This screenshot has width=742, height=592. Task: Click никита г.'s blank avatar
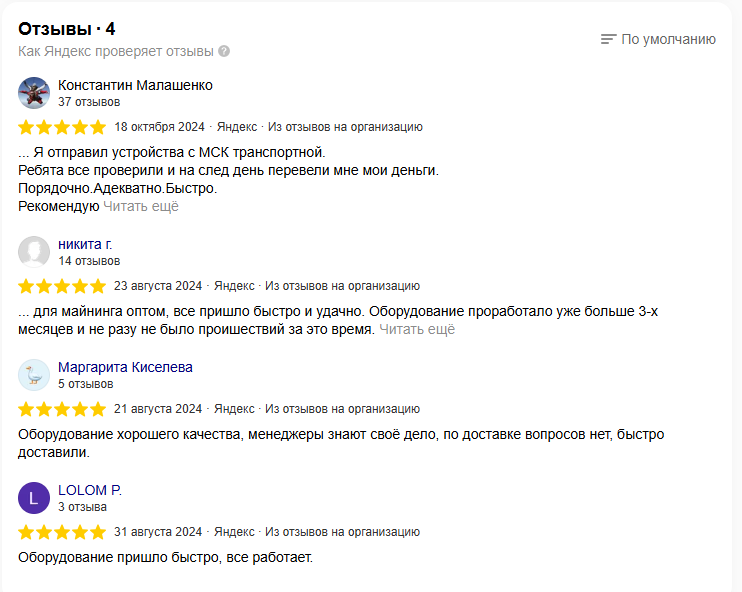point(34,252)
